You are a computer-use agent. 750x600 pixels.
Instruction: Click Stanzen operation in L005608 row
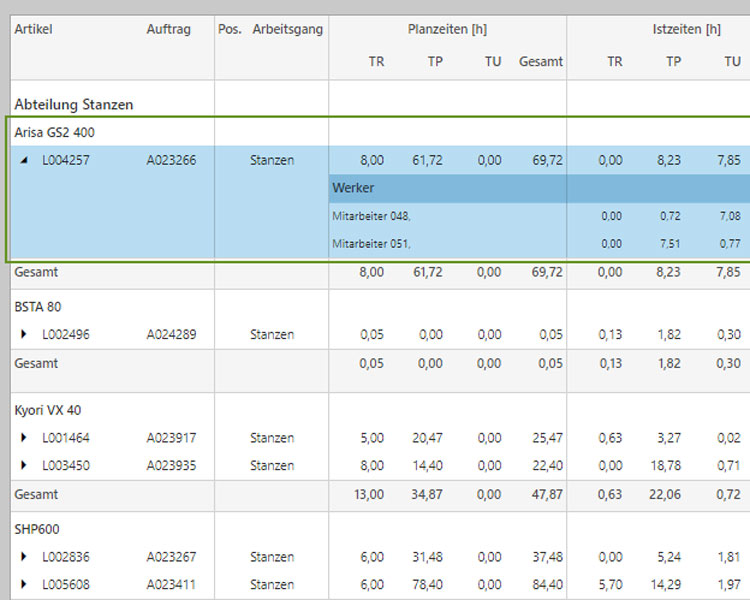coord(272,585)
